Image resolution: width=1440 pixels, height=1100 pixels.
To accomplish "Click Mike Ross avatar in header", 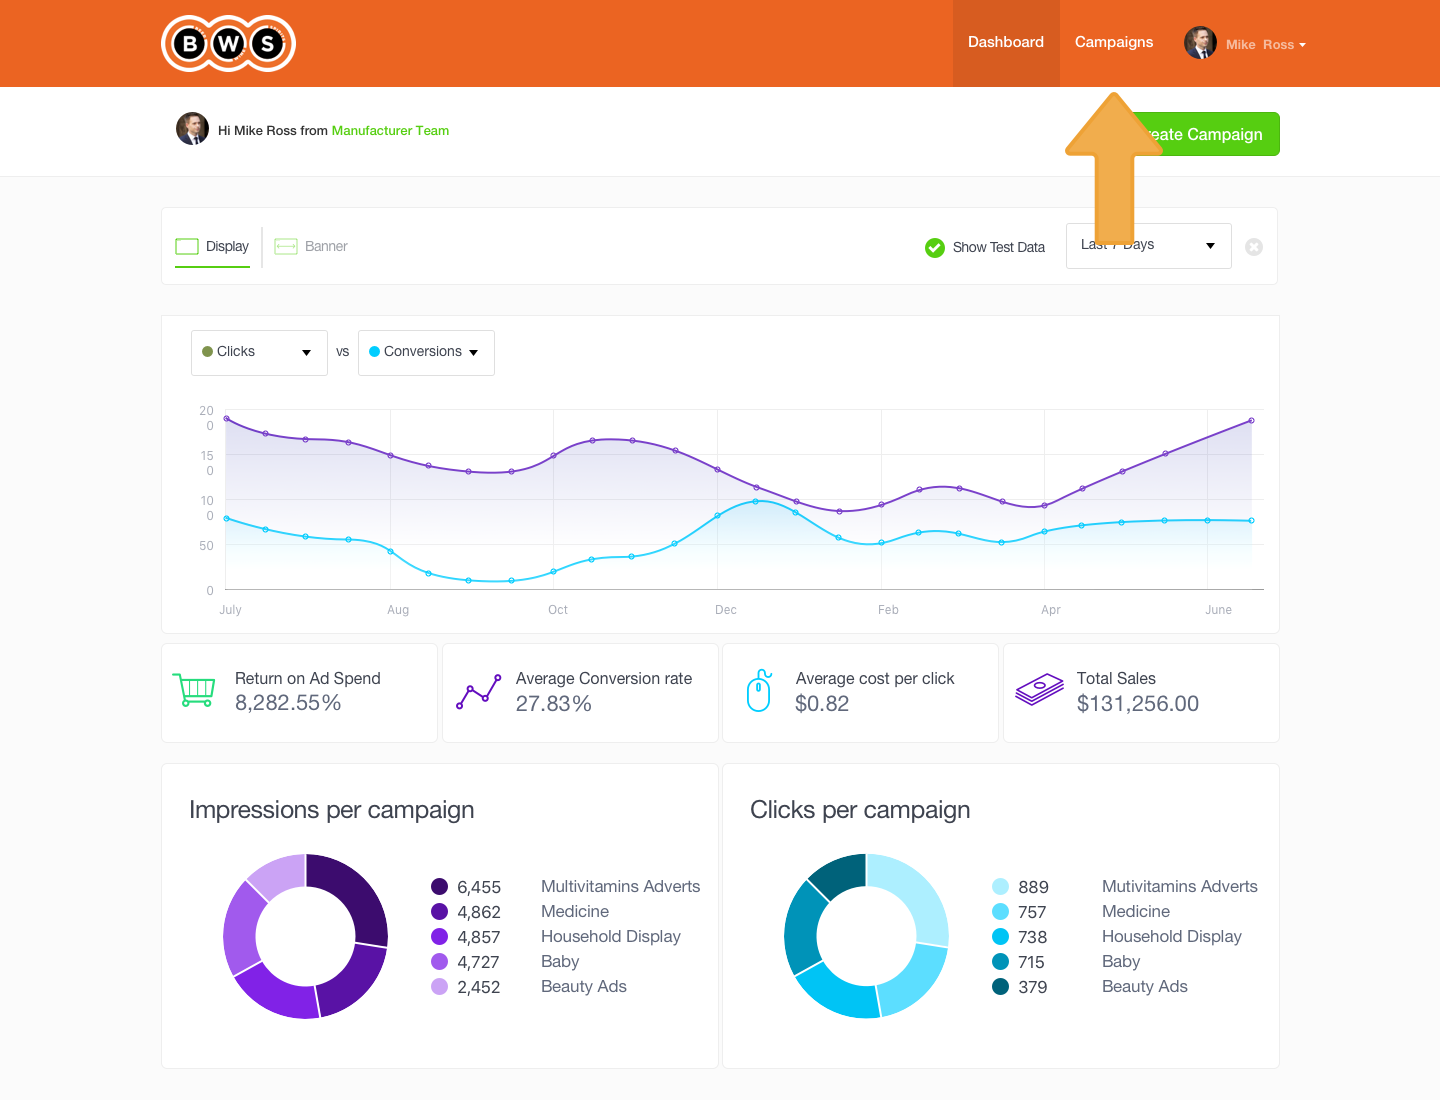I will pos(1200,43).
